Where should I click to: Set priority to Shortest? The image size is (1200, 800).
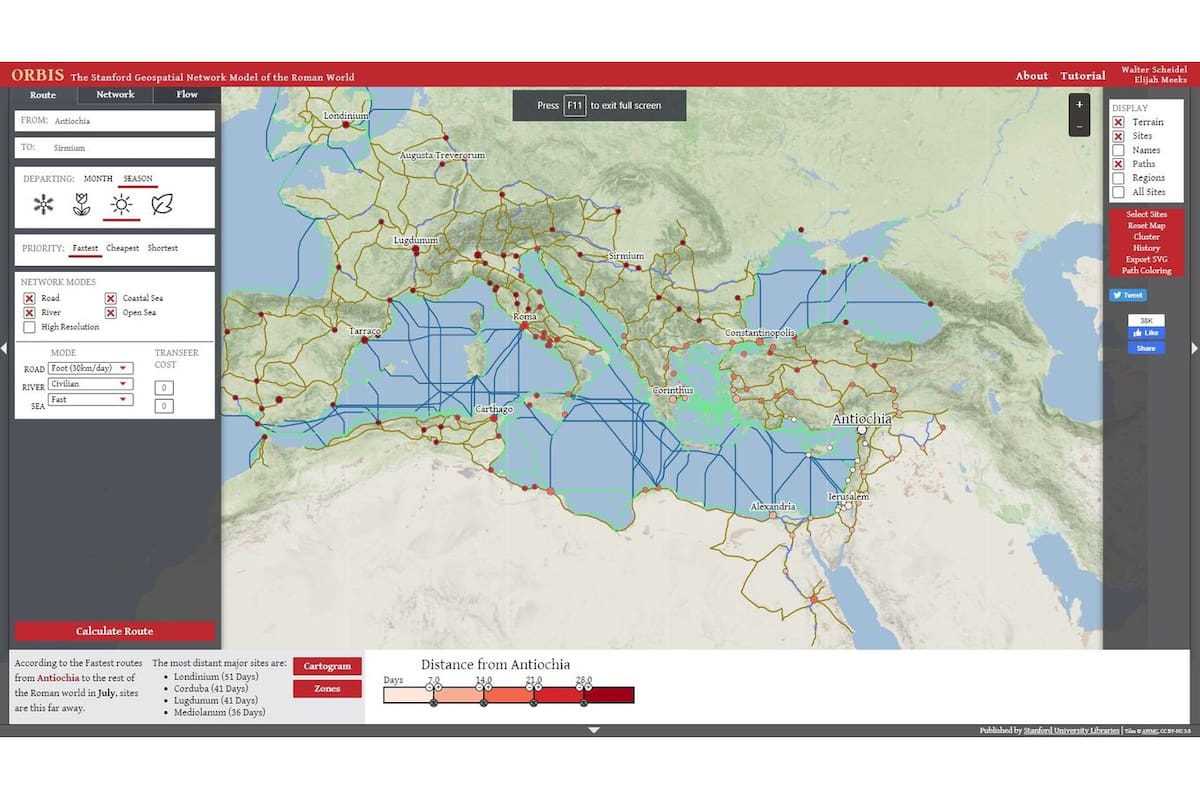(163, 248)
